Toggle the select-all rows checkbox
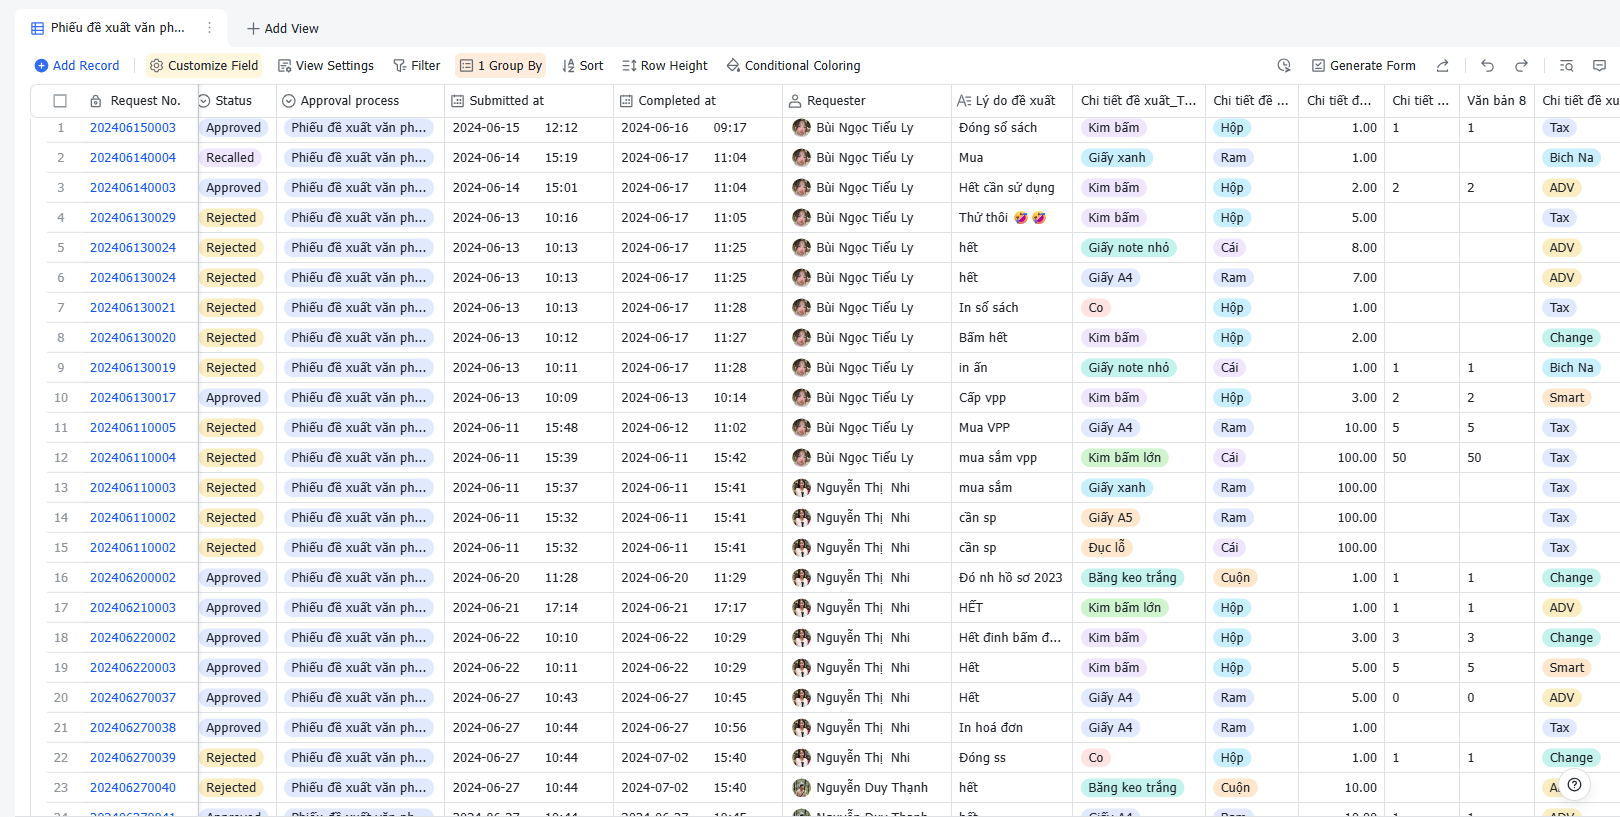The image size is (1620, 817). (x=60, y=101)
